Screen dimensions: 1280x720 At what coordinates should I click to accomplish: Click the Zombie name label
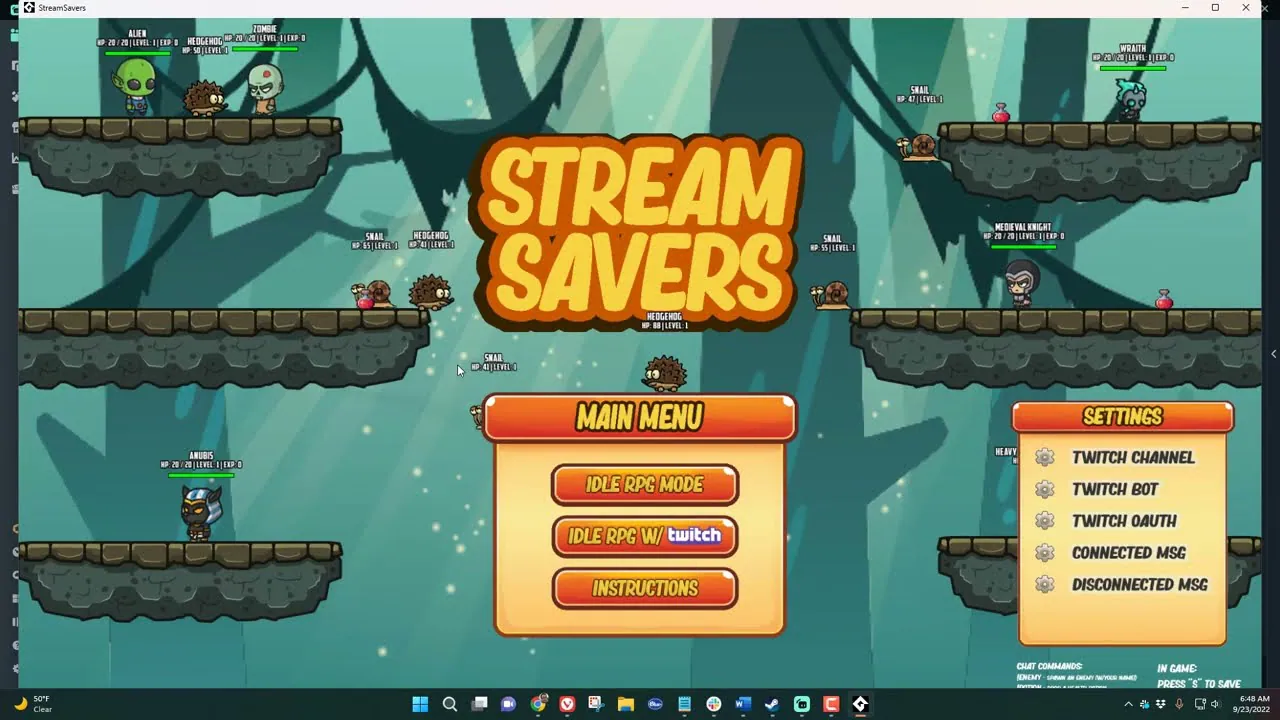coord(265,29)
